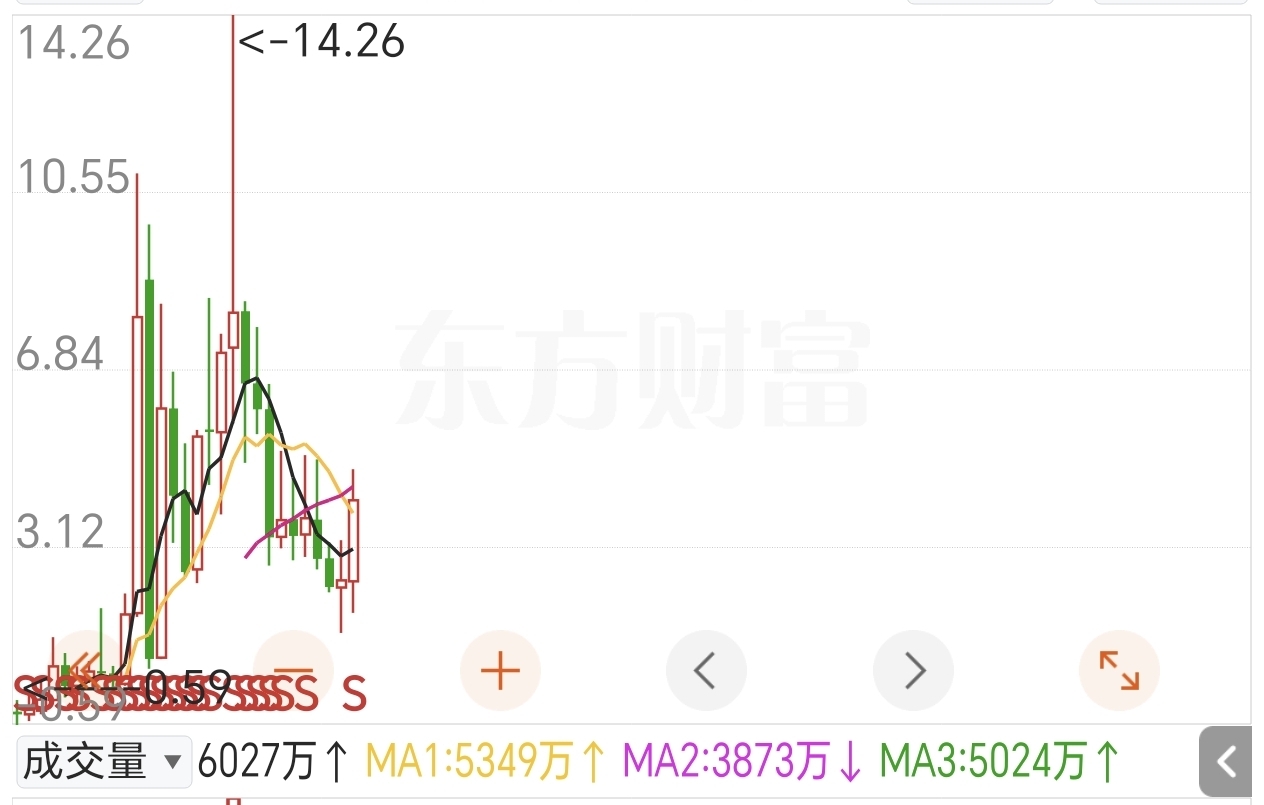The height and width of the screenshot is (805, 1264).
Task: Zoom in the chart with the plus button
Action: [x=500, y=671]
